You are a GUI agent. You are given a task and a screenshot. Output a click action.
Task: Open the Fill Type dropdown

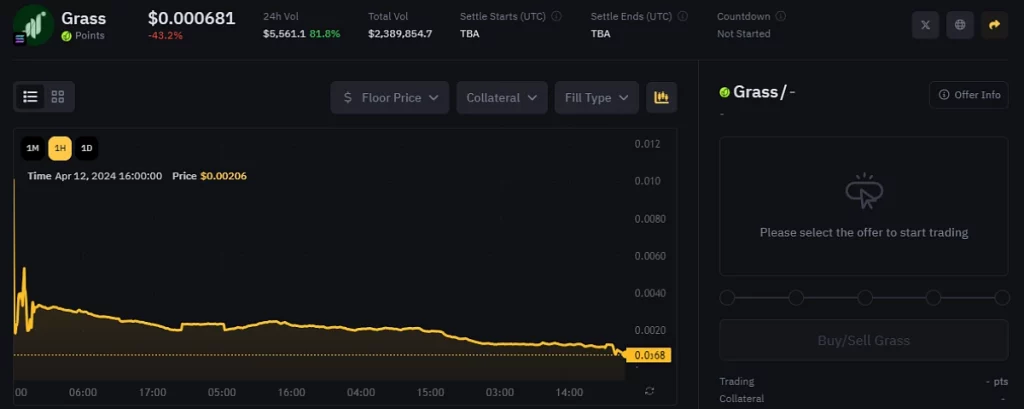[x=597, y=97]
